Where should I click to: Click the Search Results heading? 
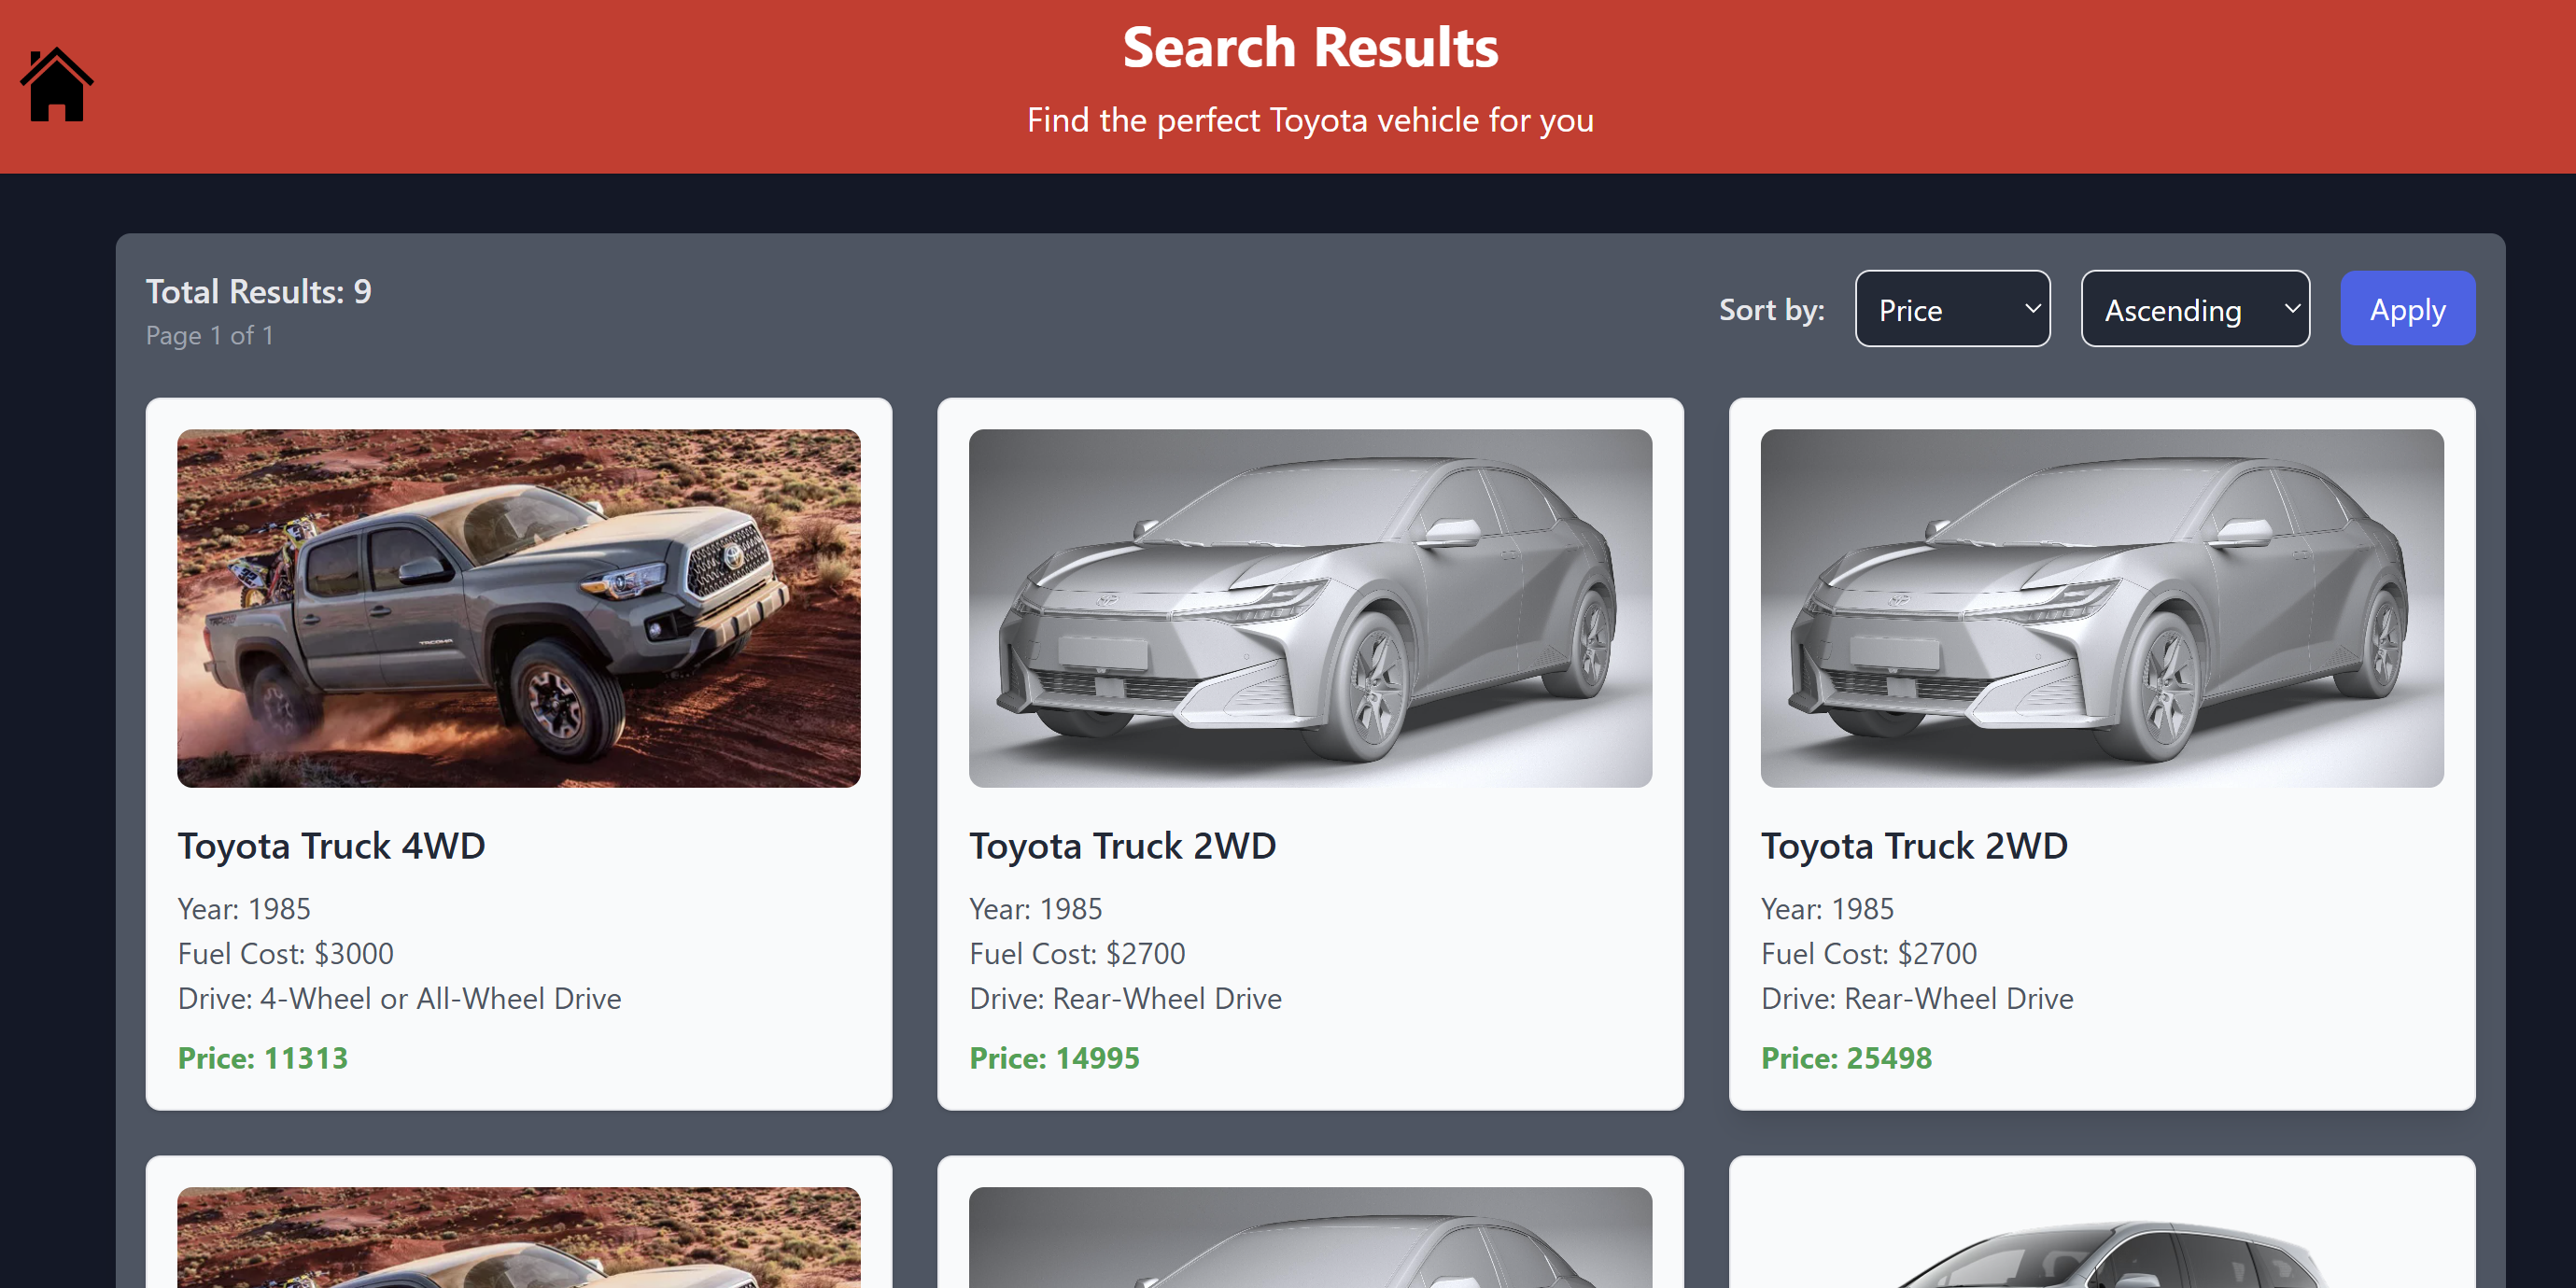1309,48
